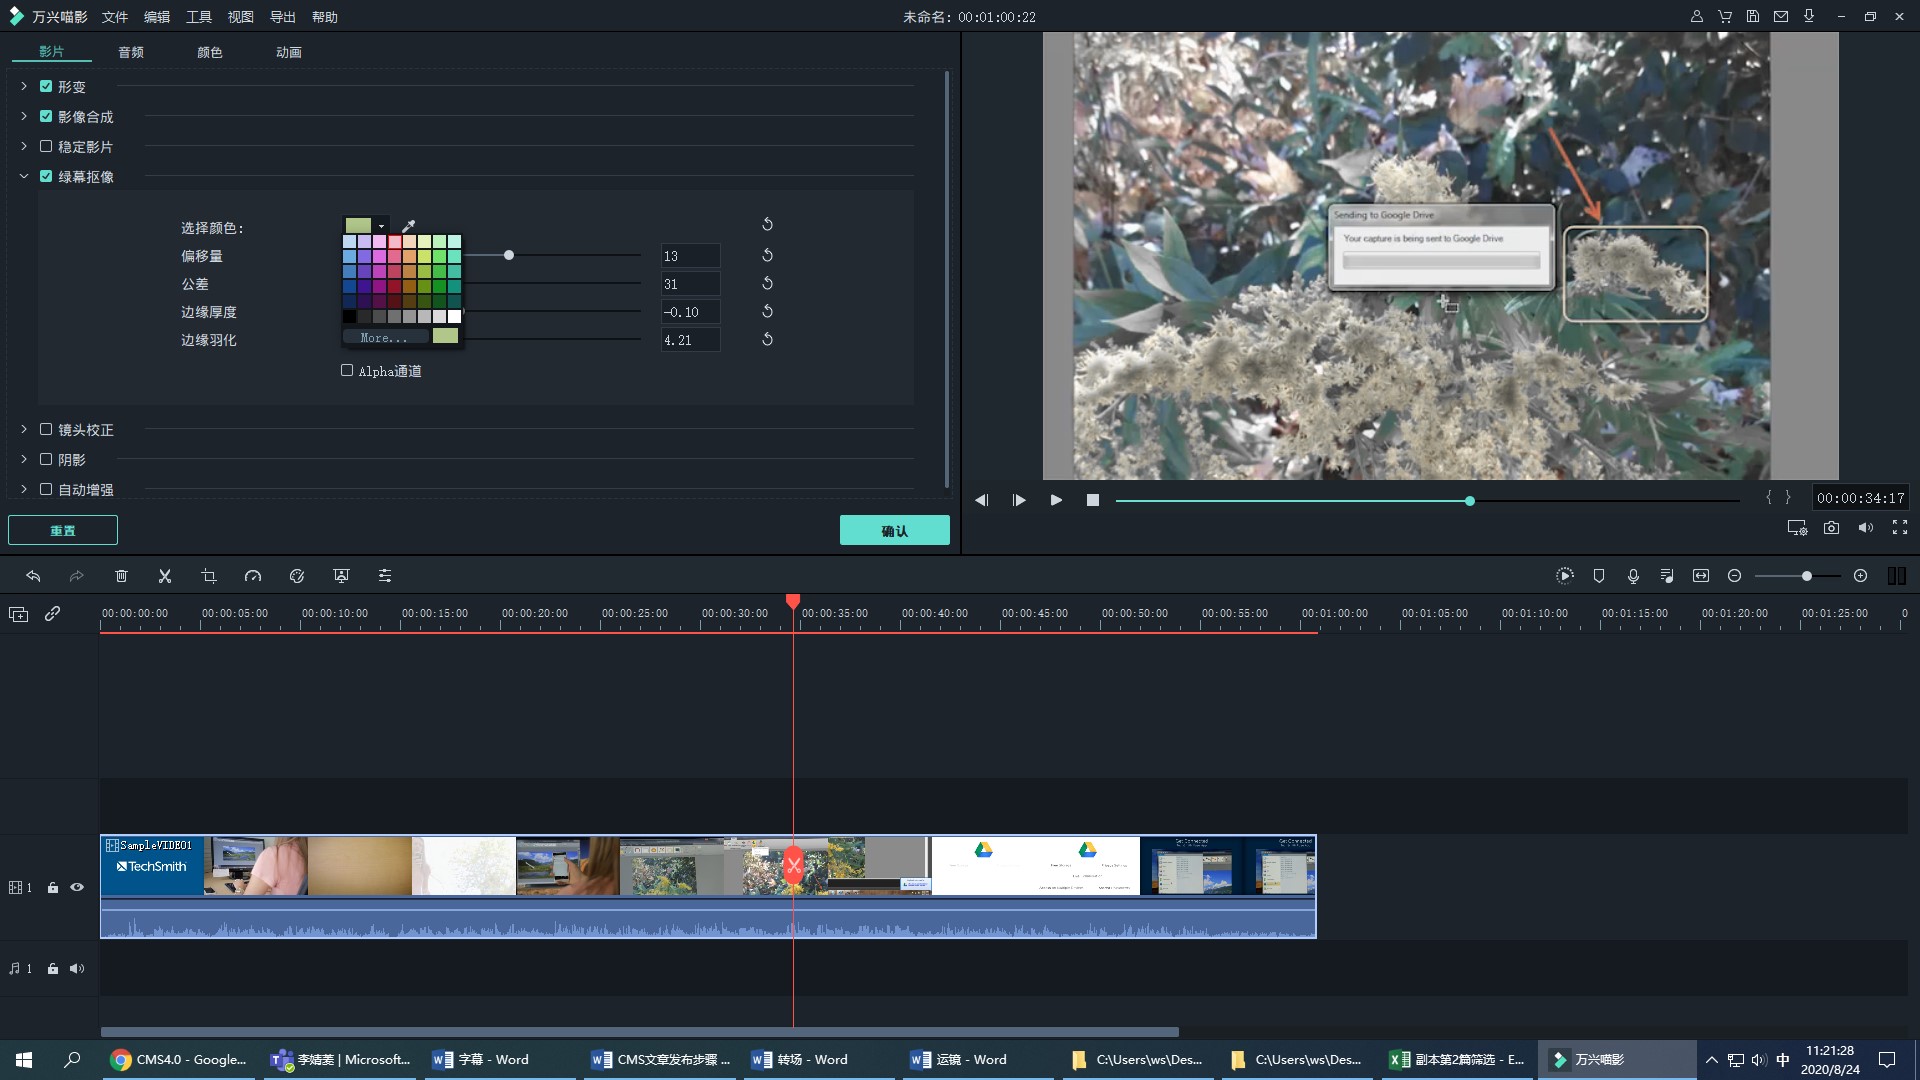This screenshot has width=1920, height=1080.
Task: Take a snapshot with the camera icon
Action: [x=1831, y=528]
